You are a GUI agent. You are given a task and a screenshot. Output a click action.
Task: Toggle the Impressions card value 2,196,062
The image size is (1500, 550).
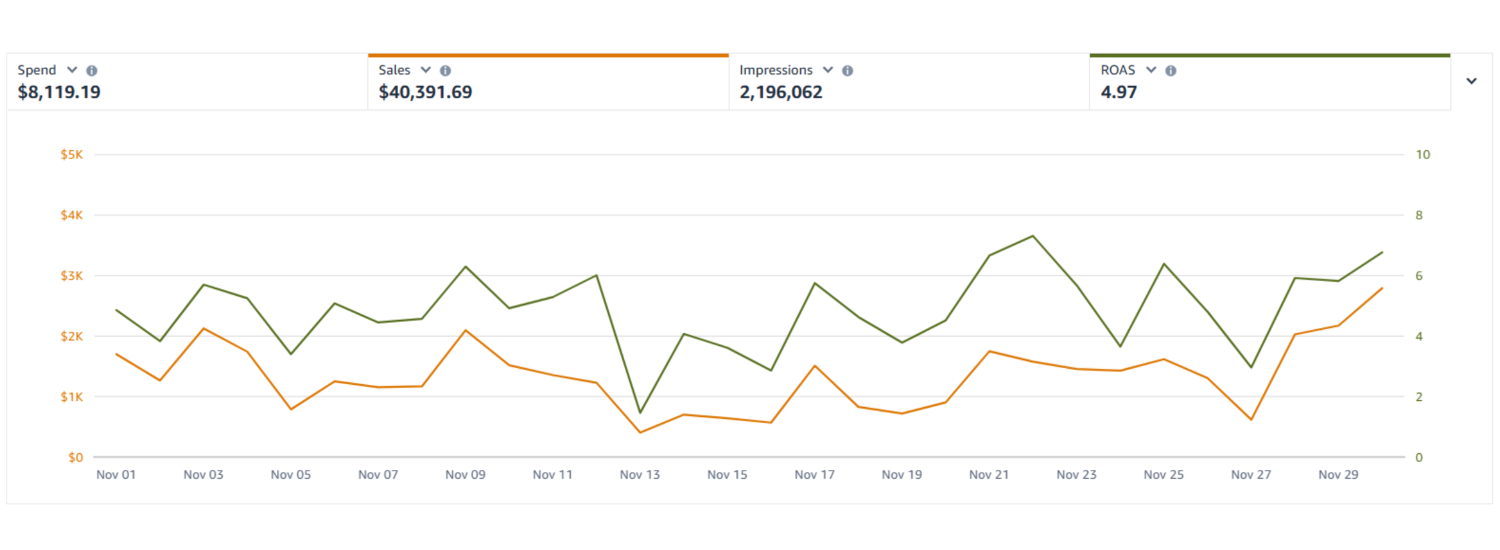(x=781, y=92)
